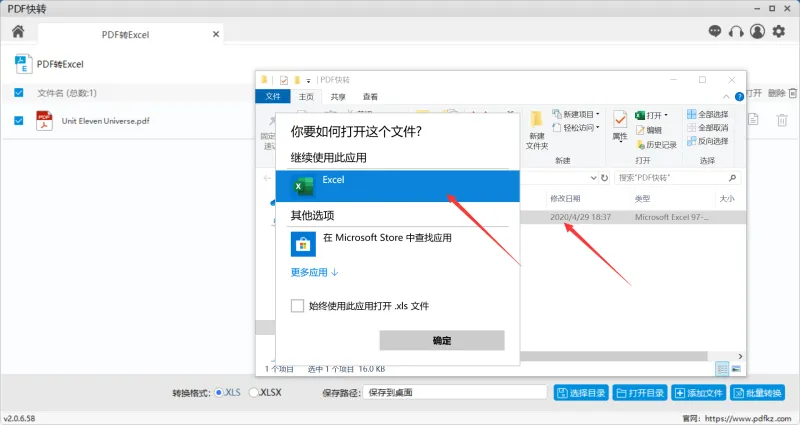Viewport: 800px width, 425px height.
Task: Click the PDF转Excel page icon
Action: click(23, 64)
